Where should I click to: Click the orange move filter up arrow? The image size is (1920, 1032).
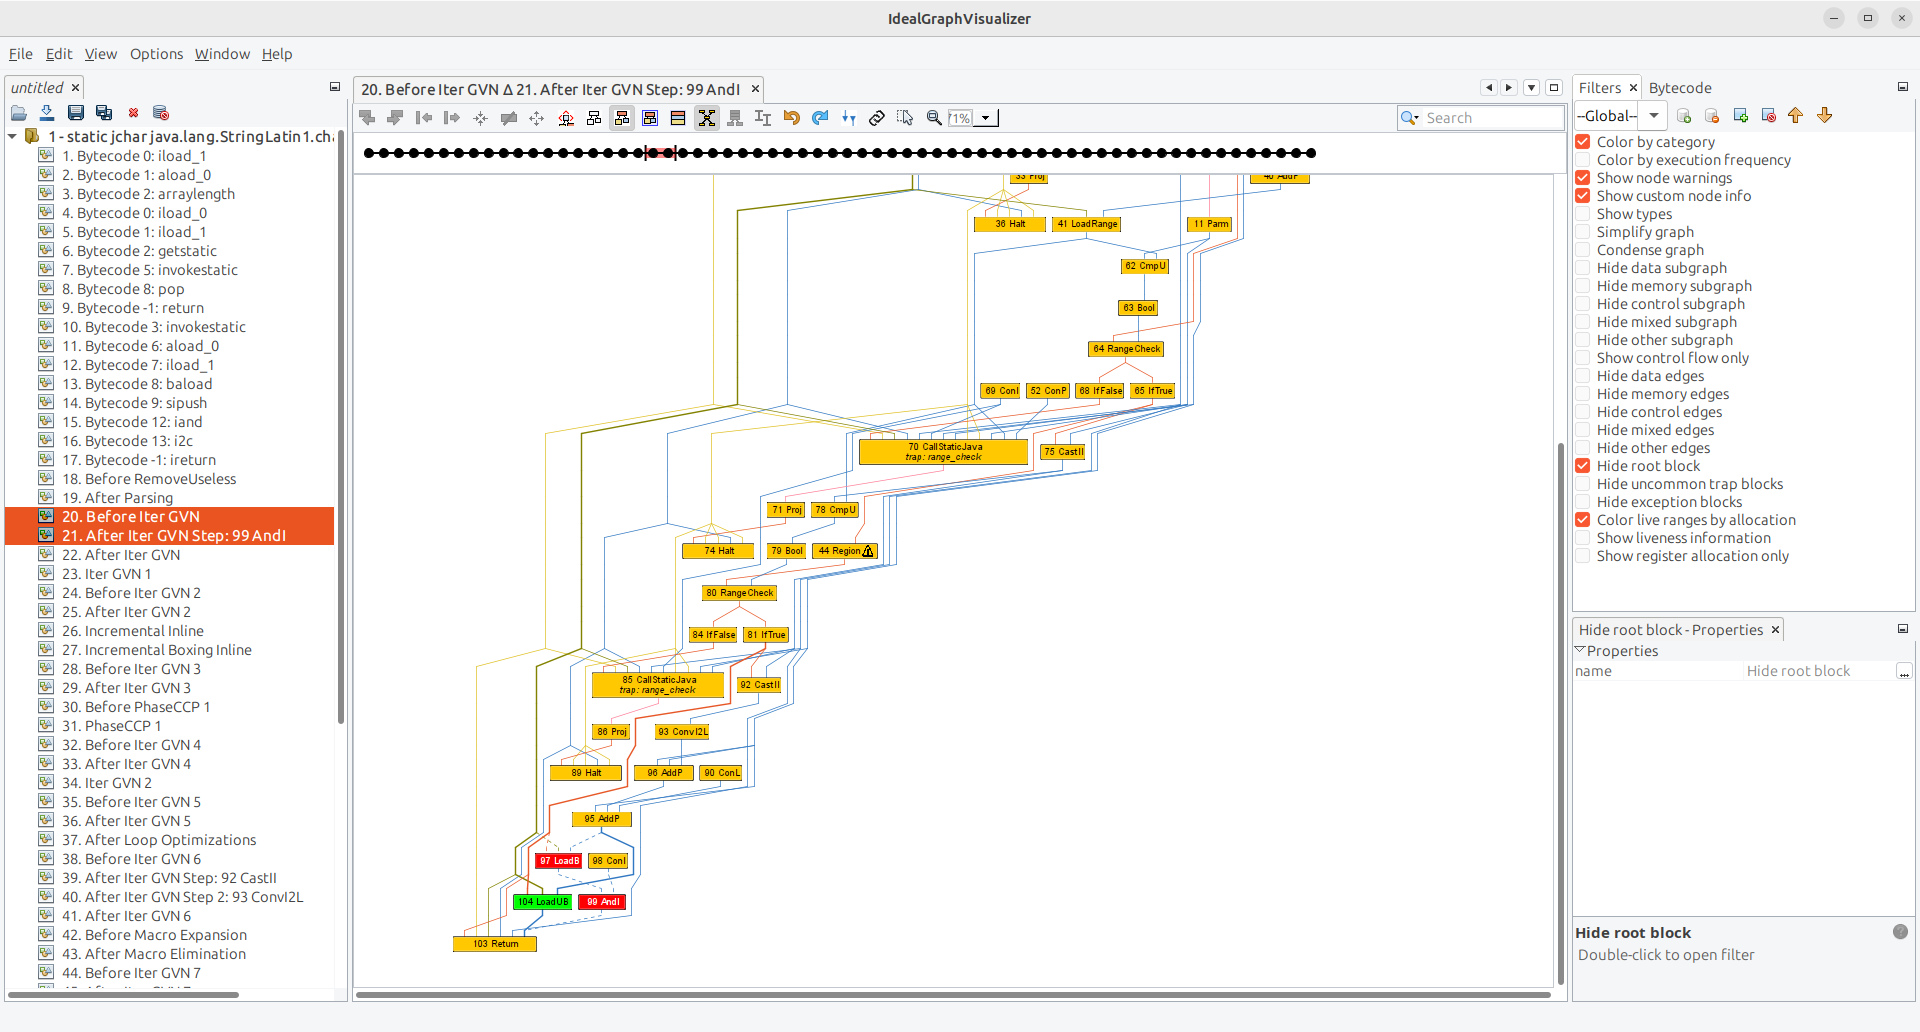click(1796, 116)
